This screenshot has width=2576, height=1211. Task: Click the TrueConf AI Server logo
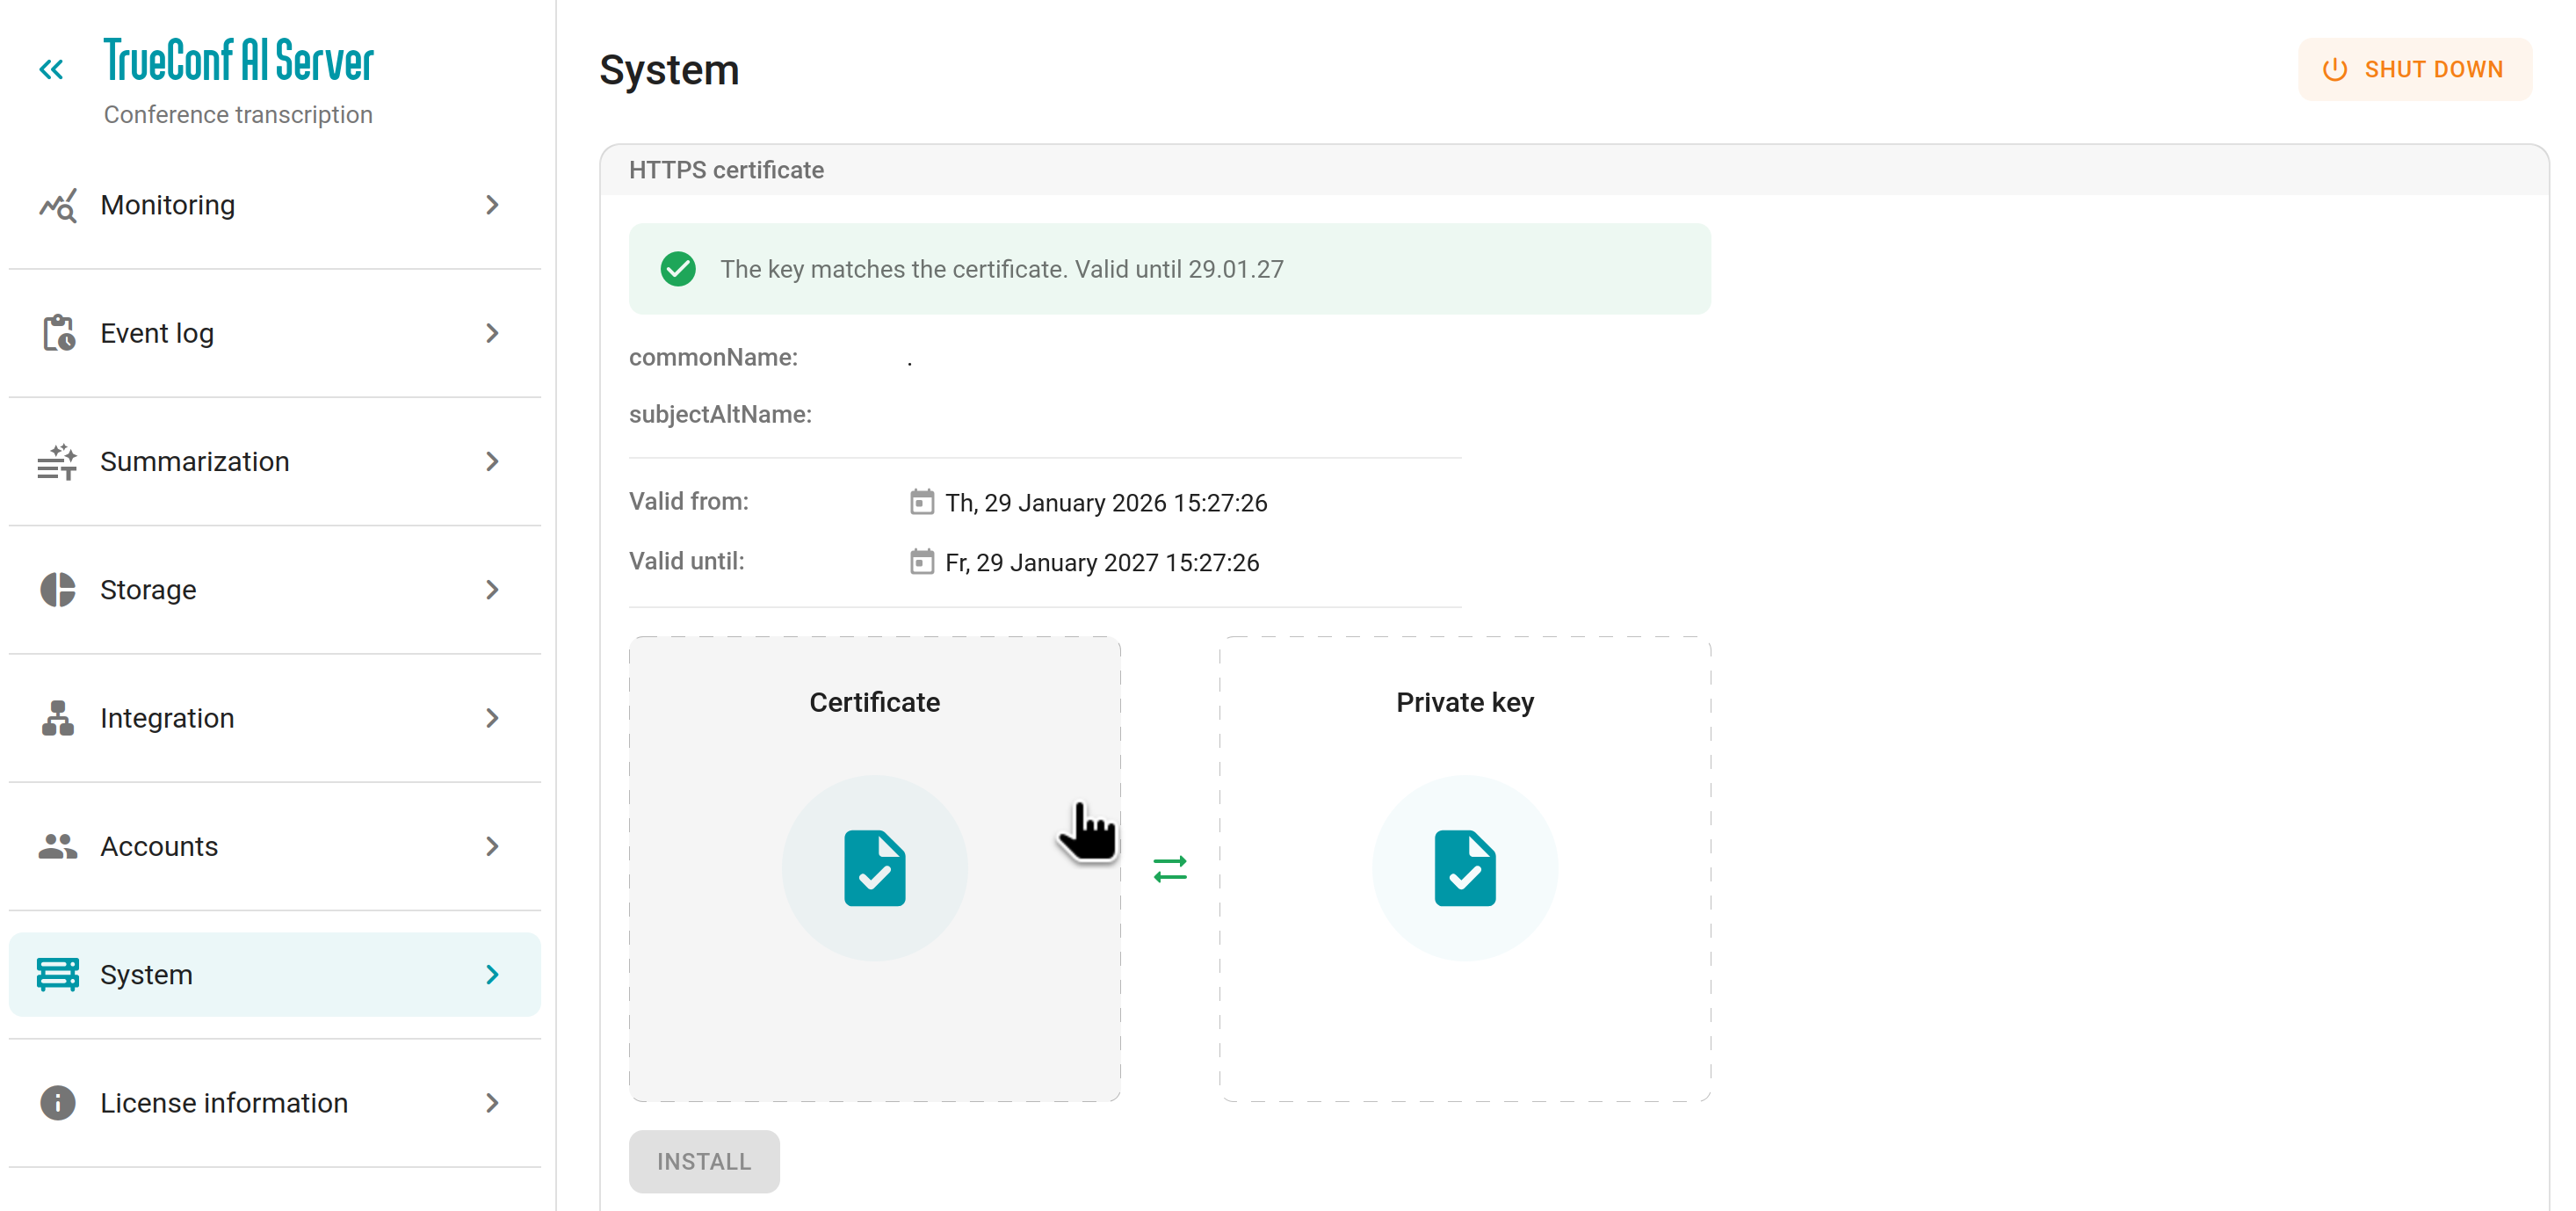238,61
